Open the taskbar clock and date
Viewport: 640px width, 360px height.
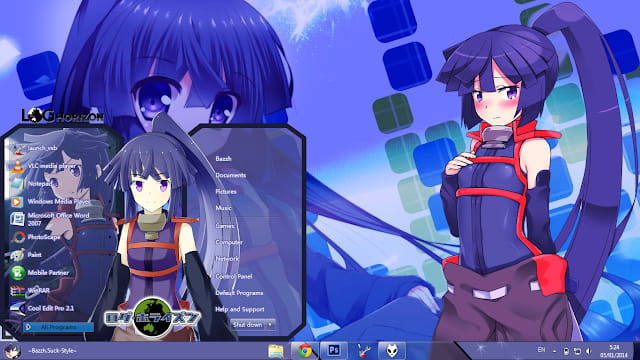pyautogui.click(x=613, y=351)
